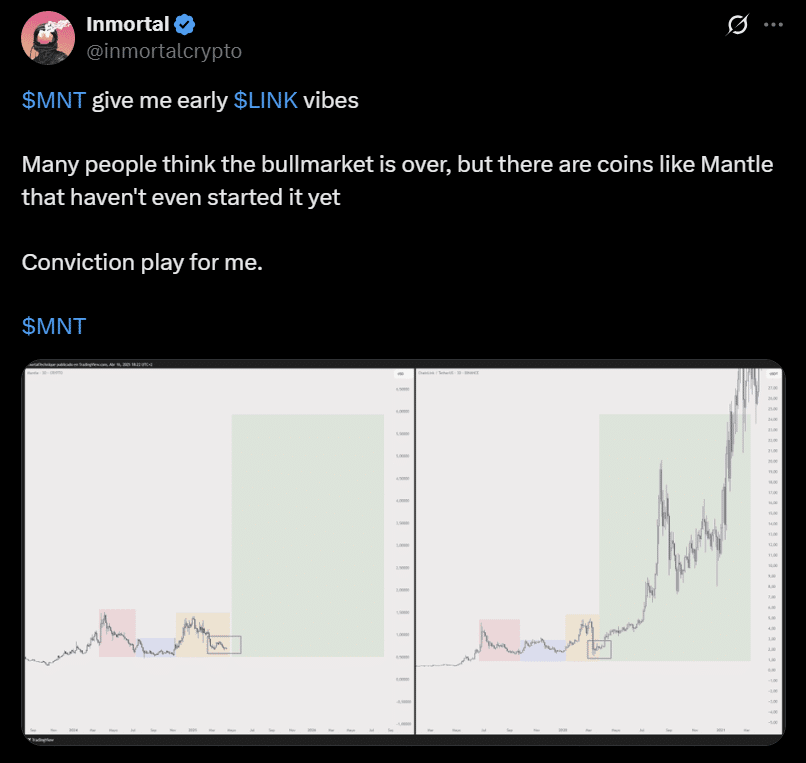Click the bottom $MNT cashtag
The width and height of the screenshot is (806, 763).
tap(53, 326)
